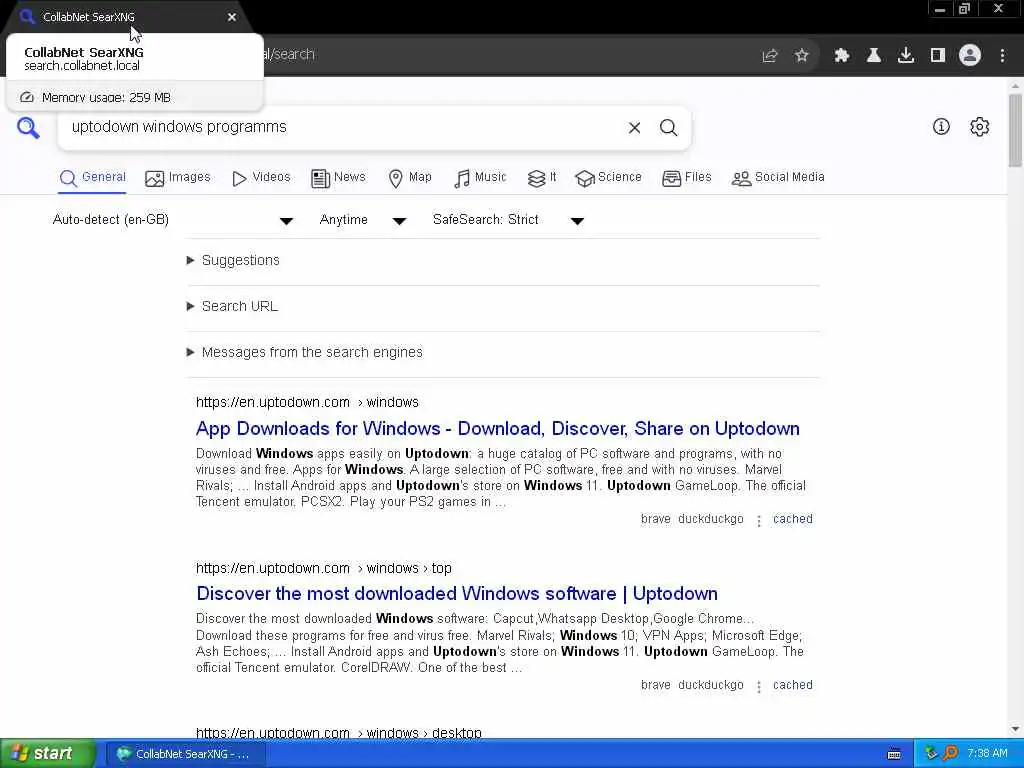The image size is (1024, 768).
Task: Open the Auto-detect (en-GB) language dropdown
Action: [173, 220]
